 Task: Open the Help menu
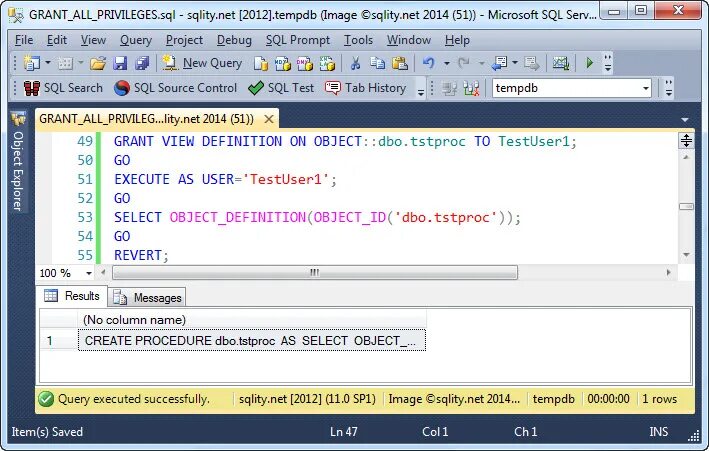pos(457,40)
